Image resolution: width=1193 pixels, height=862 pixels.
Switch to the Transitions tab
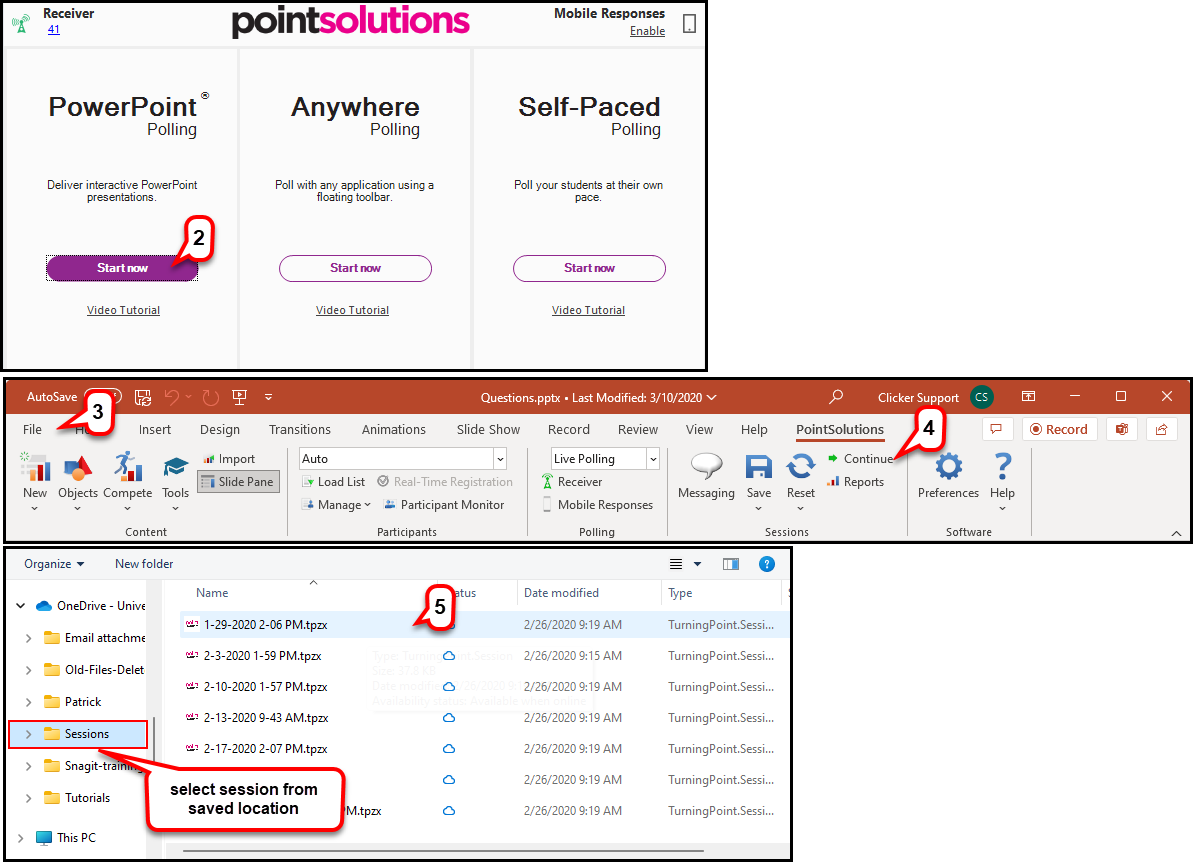pyautogui.click(x=300, y=429)
